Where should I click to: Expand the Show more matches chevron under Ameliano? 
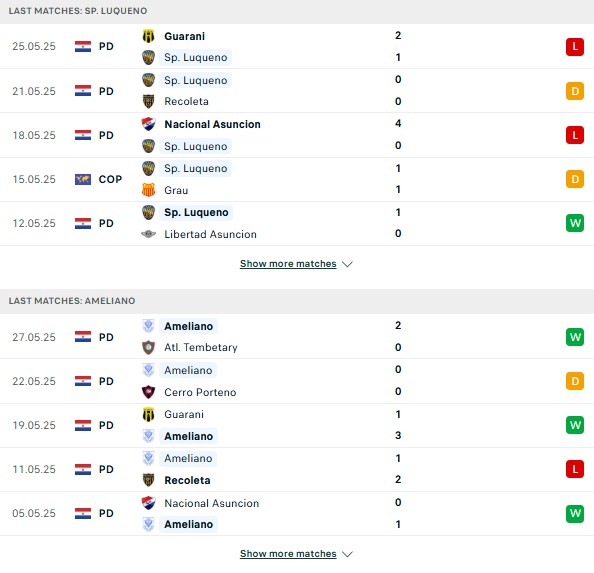(x=347, y=554)
